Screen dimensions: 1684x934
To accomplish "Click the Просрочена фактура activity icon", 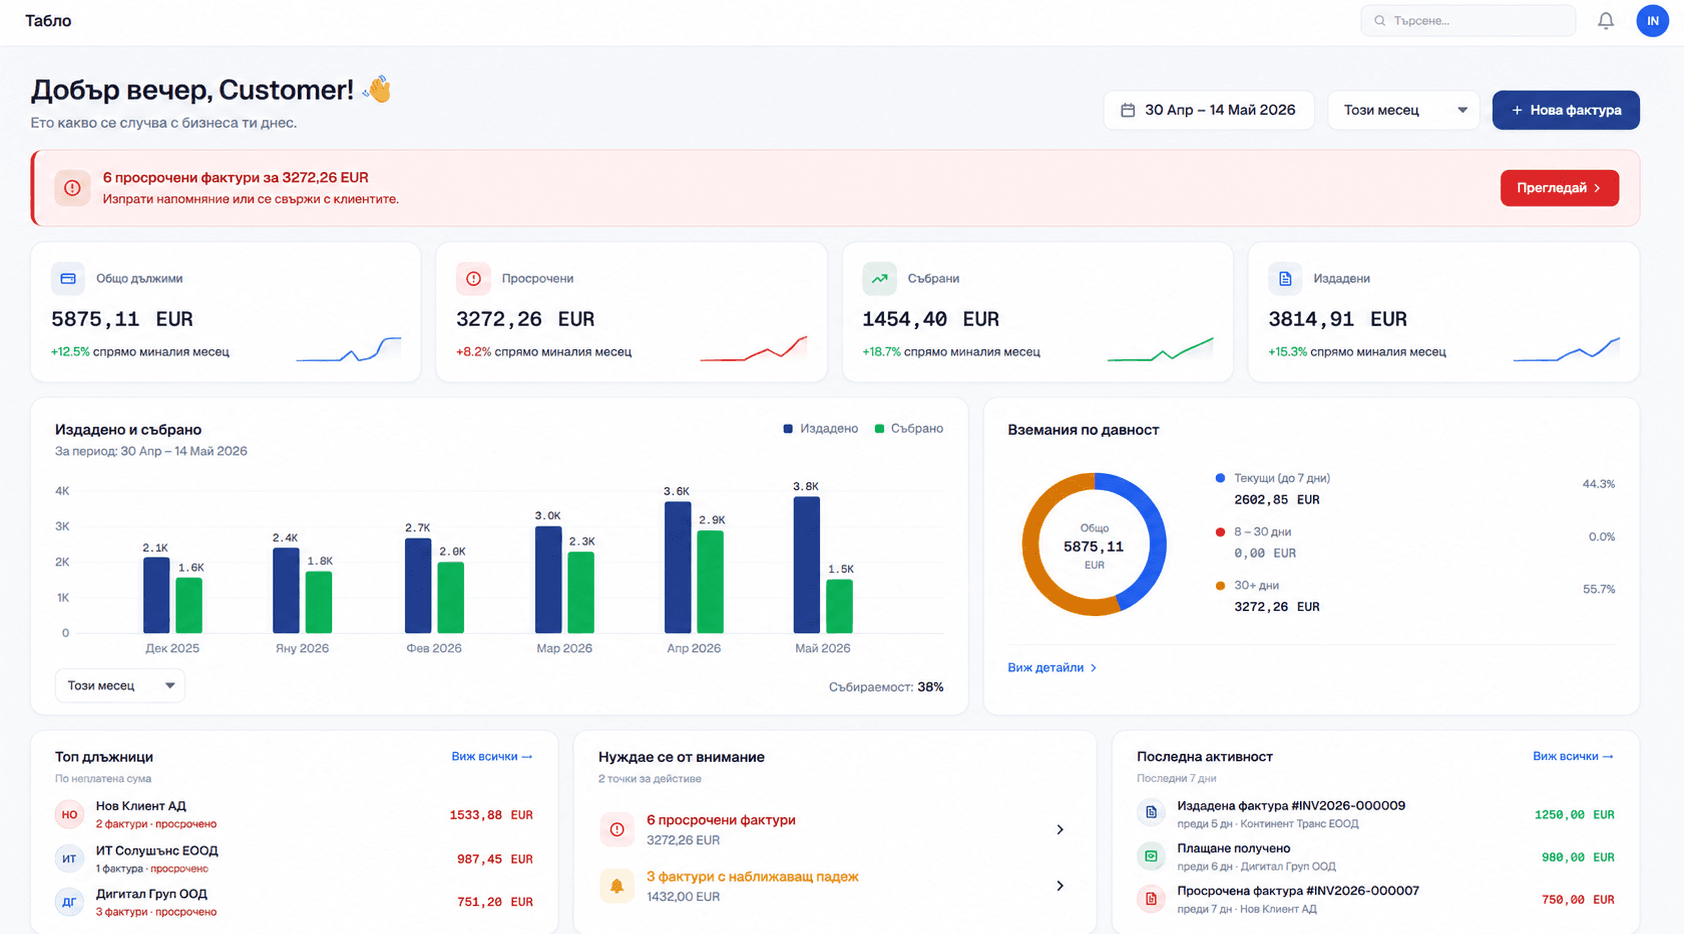I will (1151, 899).
